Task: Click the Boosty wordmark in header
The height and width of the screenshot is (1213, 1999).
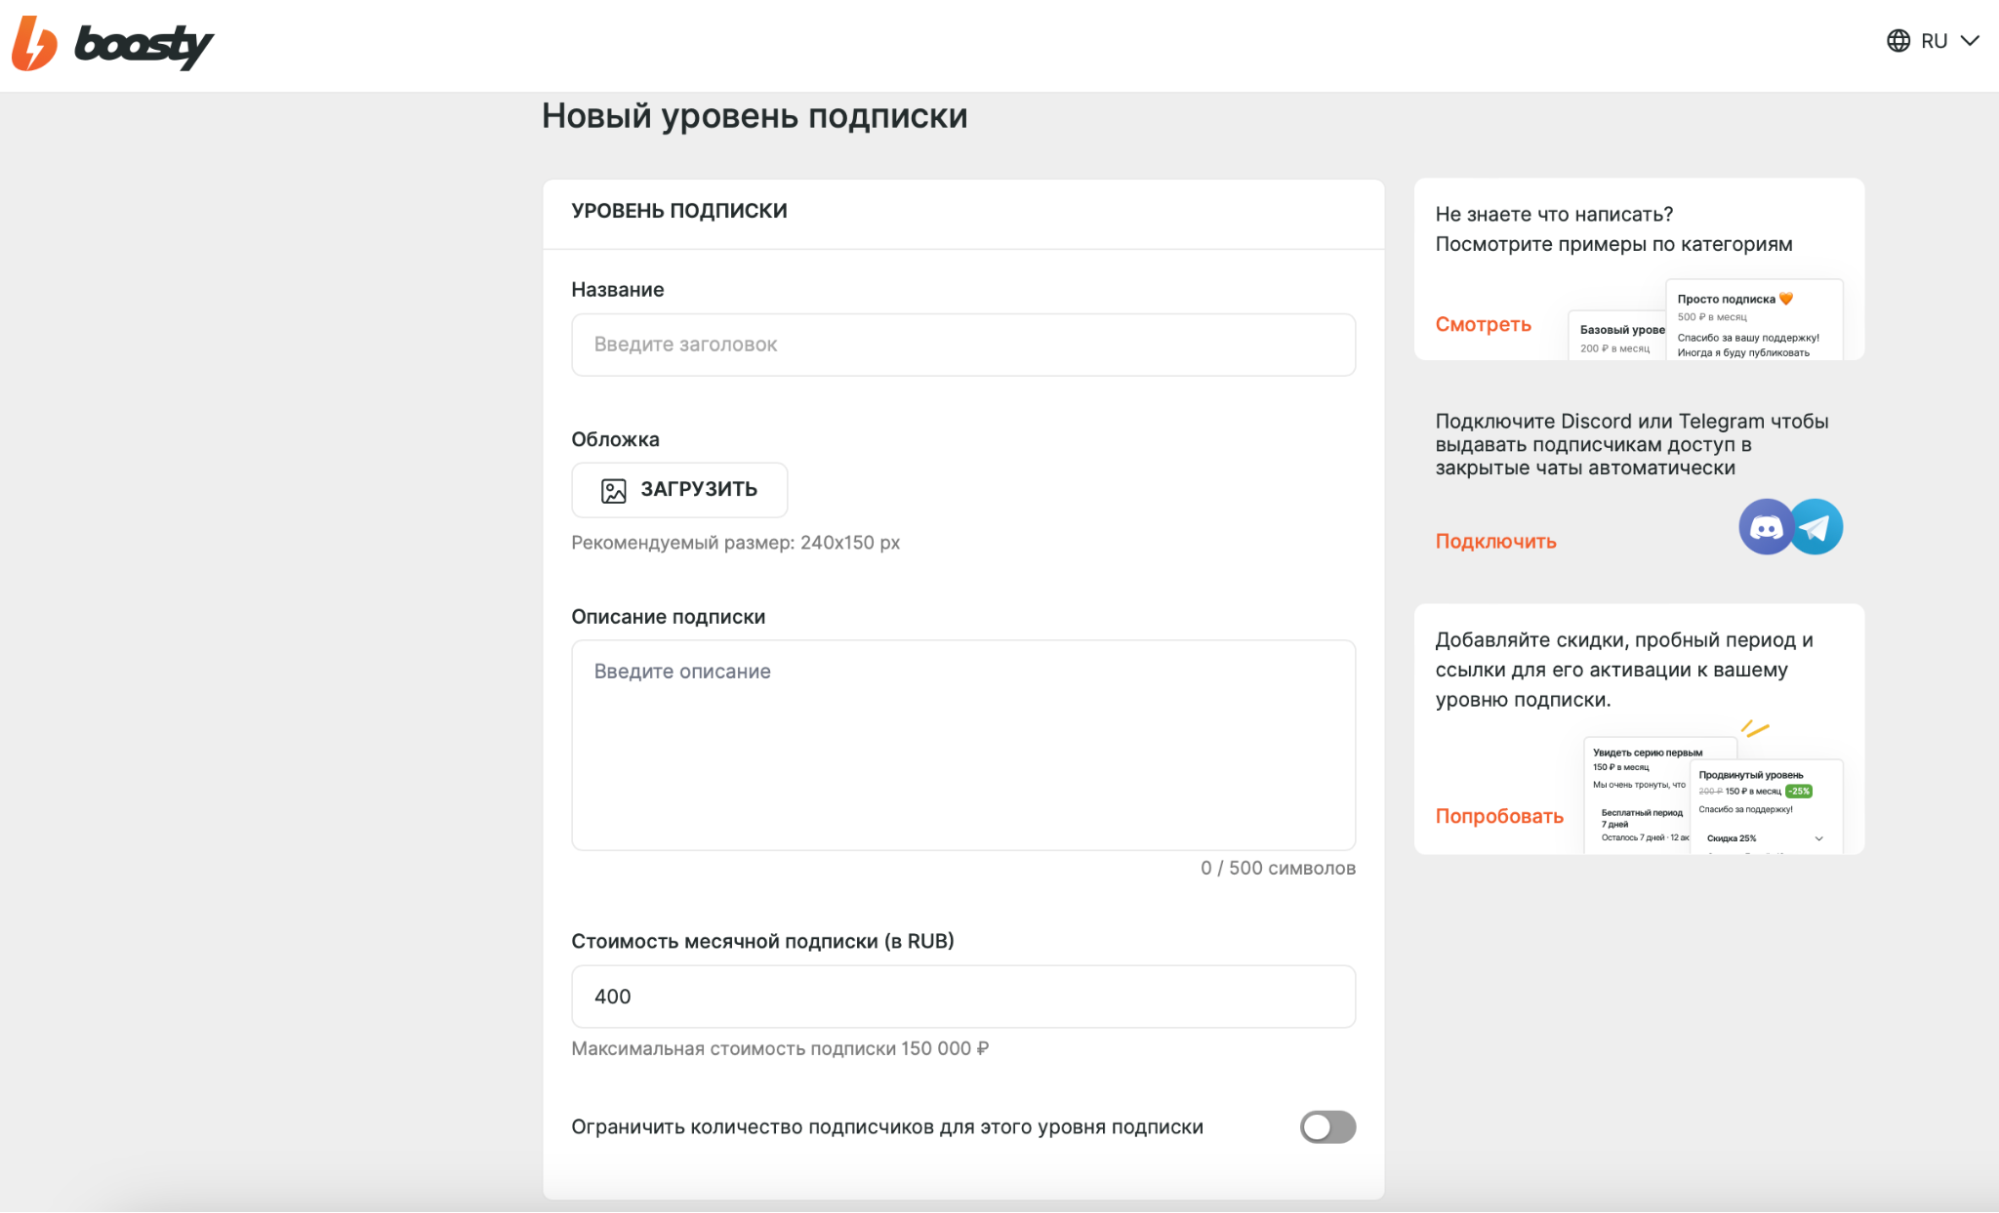Action: tap(143, 45)
